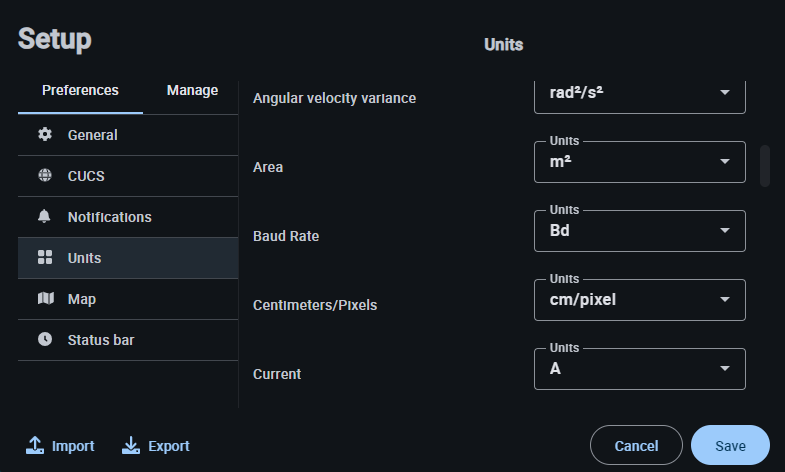Open the Area units dropdown
Image resolution: width=785 pixels, height=472 pixels.
[x=641, y=162]
